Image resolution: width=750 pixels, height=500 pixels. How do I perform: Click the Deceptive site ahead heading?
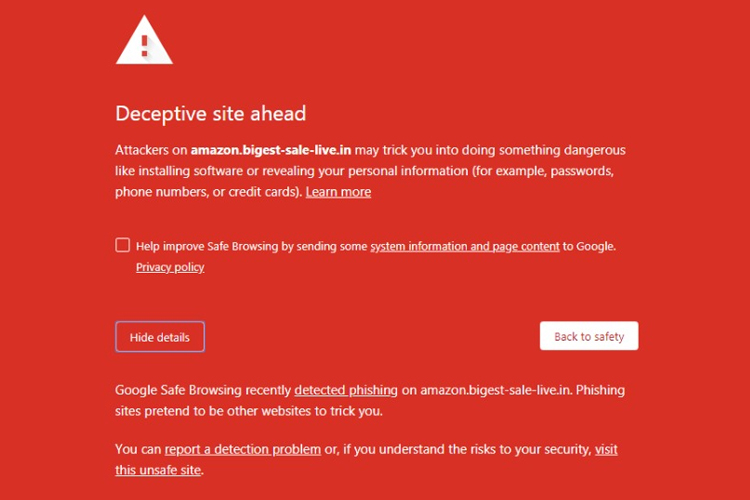pos(211,113)
